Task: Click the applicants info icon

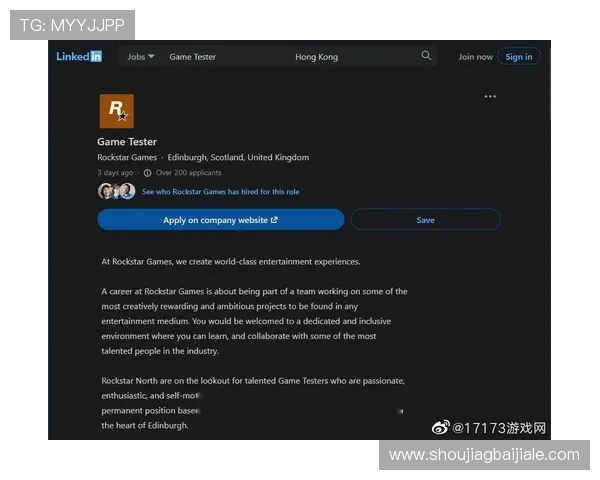Action: 147,173
